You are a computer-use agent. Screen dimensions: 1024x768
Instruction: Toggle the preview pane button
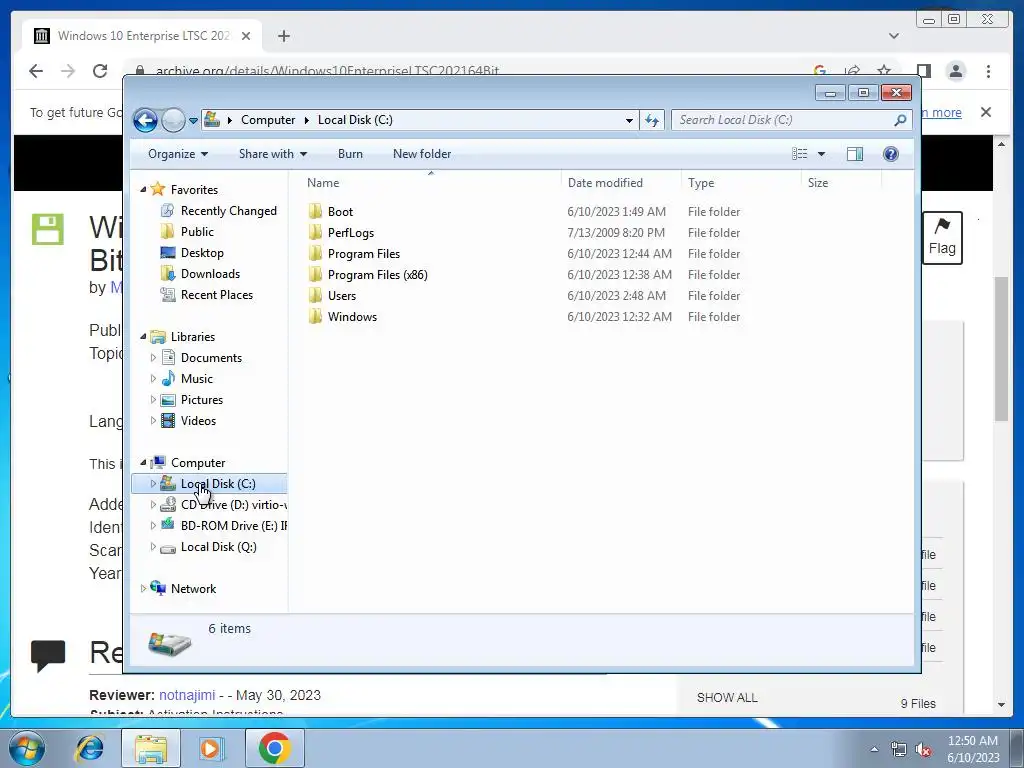click(x=854, y=154)
